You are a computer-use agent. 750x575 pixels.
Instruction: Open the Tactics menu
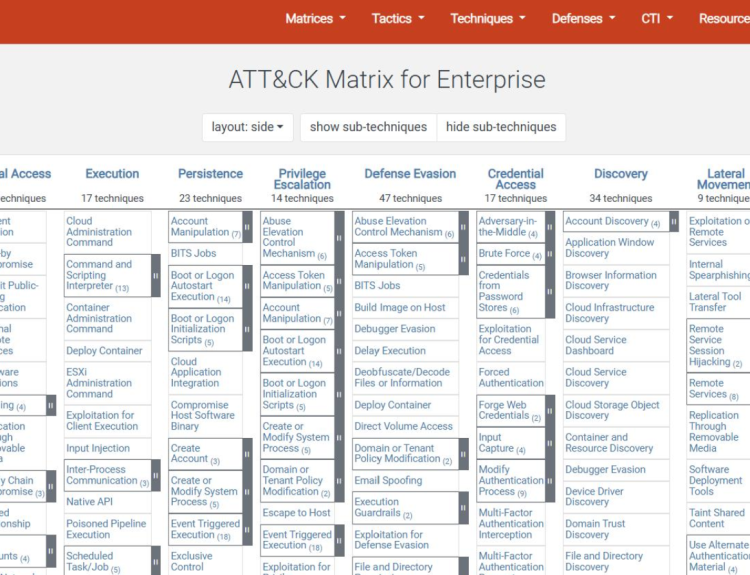pos(398,19)
